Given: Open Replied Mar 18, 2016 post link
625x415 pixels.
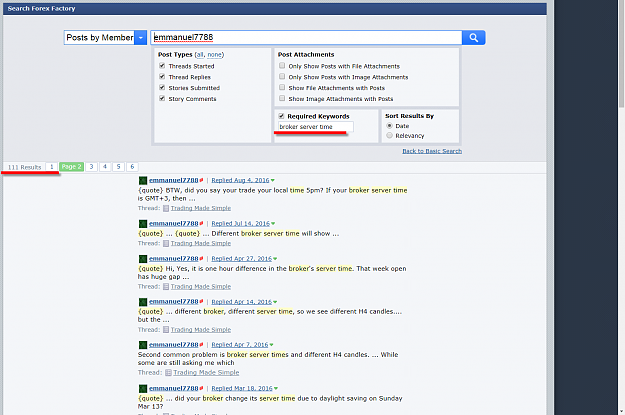Looking at the screenshot, I should coord(242,388).
